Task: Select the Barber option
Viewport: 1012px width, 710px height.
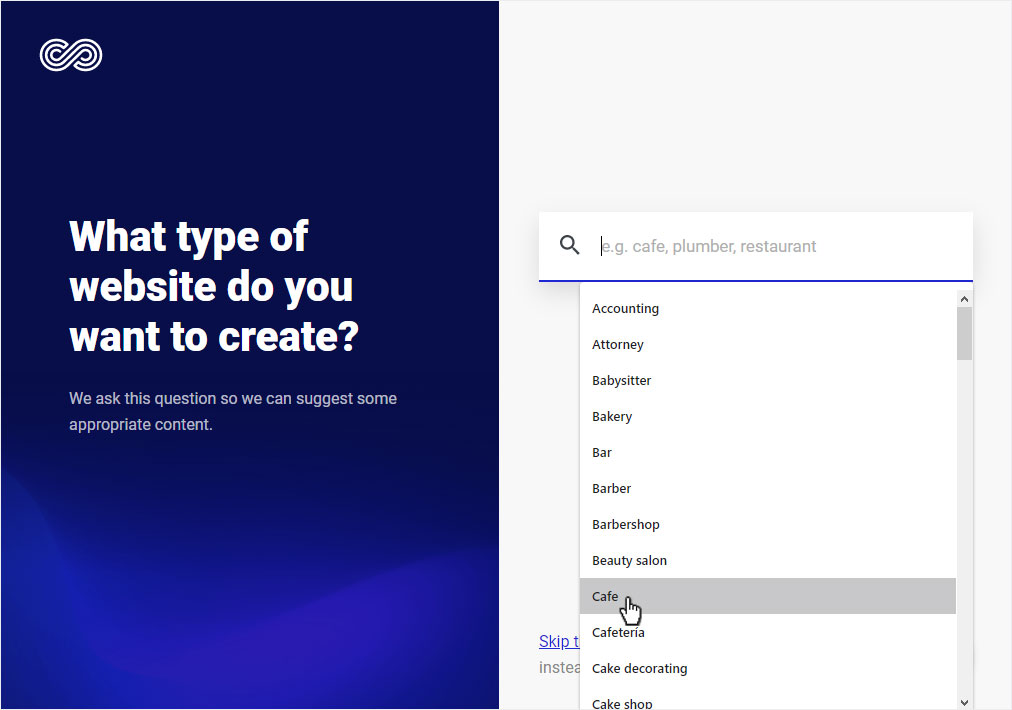Action: (x=767, y=489)
